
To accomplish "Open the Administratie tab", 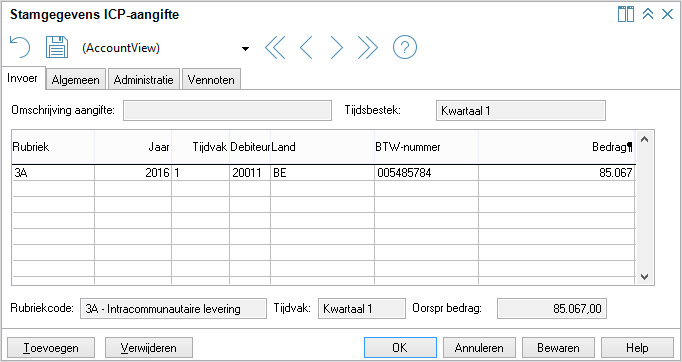I will [144, 80].
